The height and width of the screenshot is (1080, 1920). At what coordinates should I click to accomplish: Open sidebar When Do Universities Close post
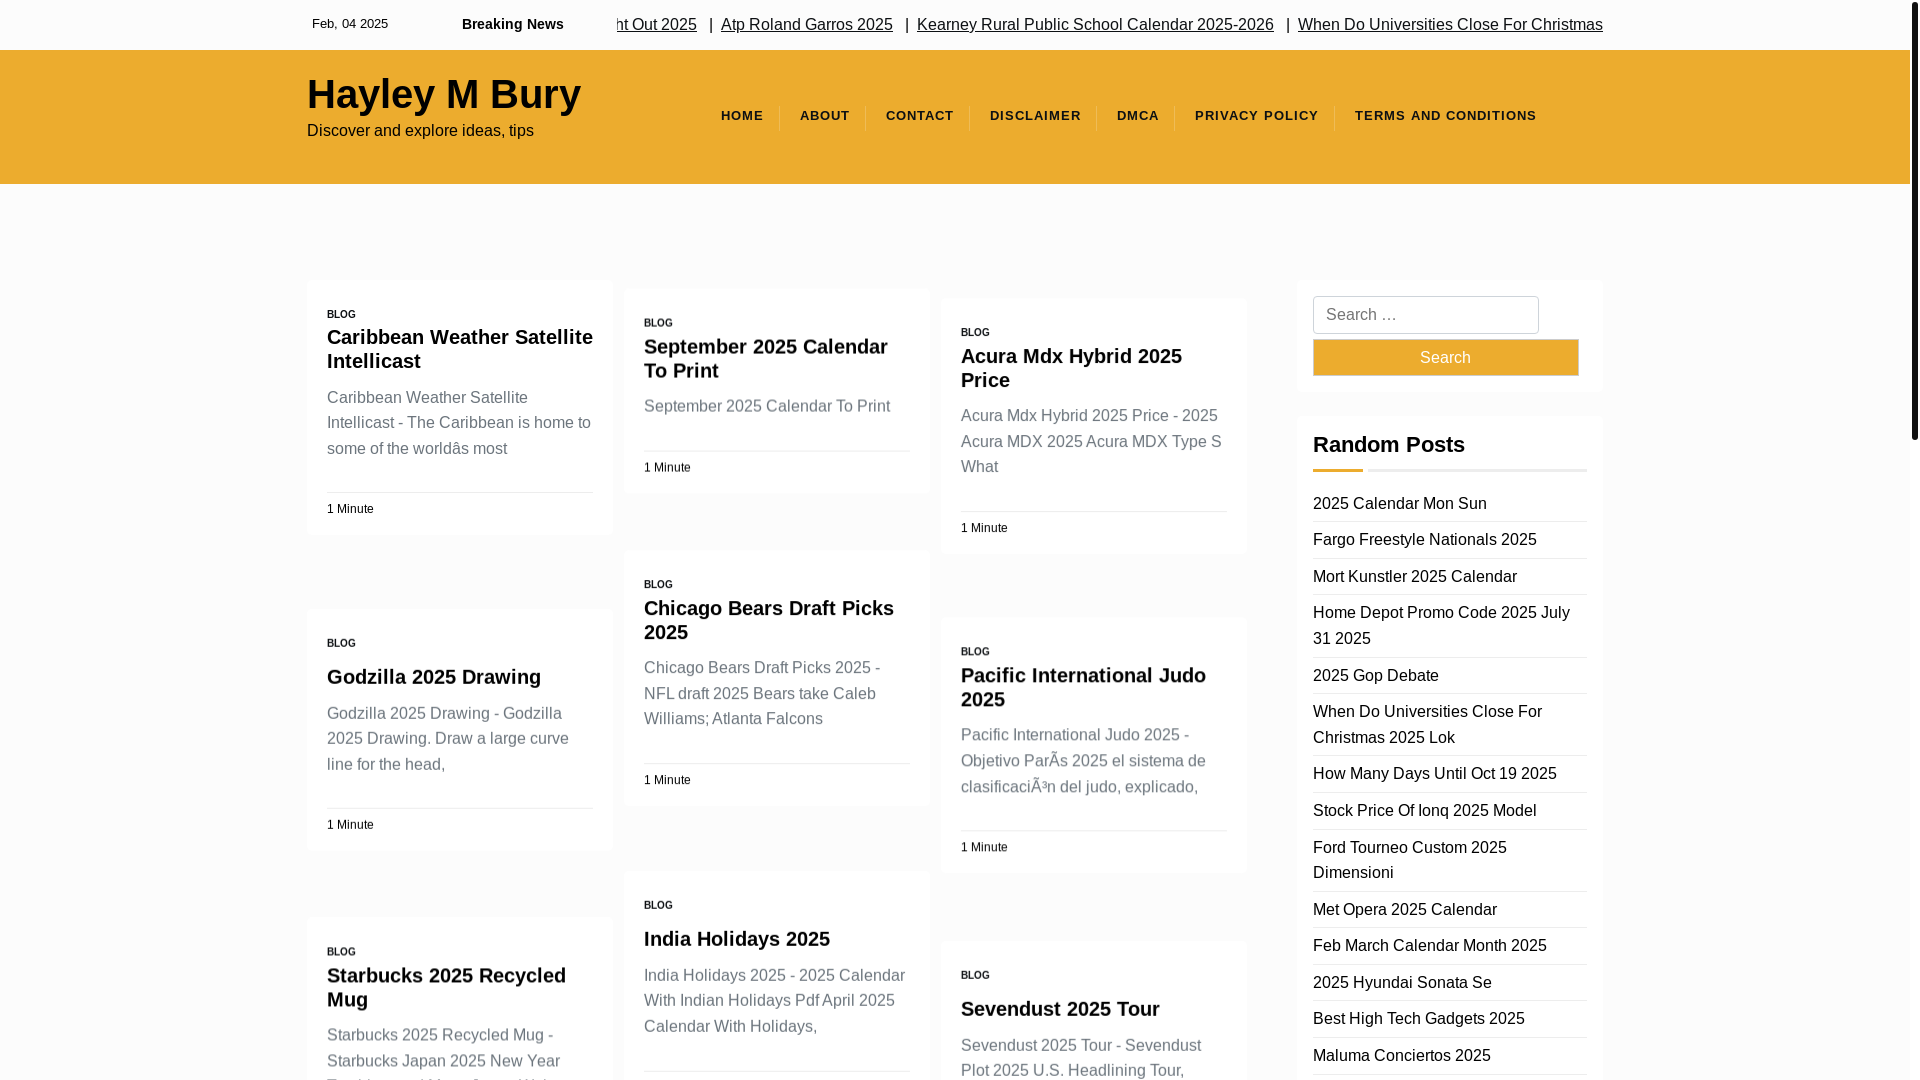pos(1427,724)
